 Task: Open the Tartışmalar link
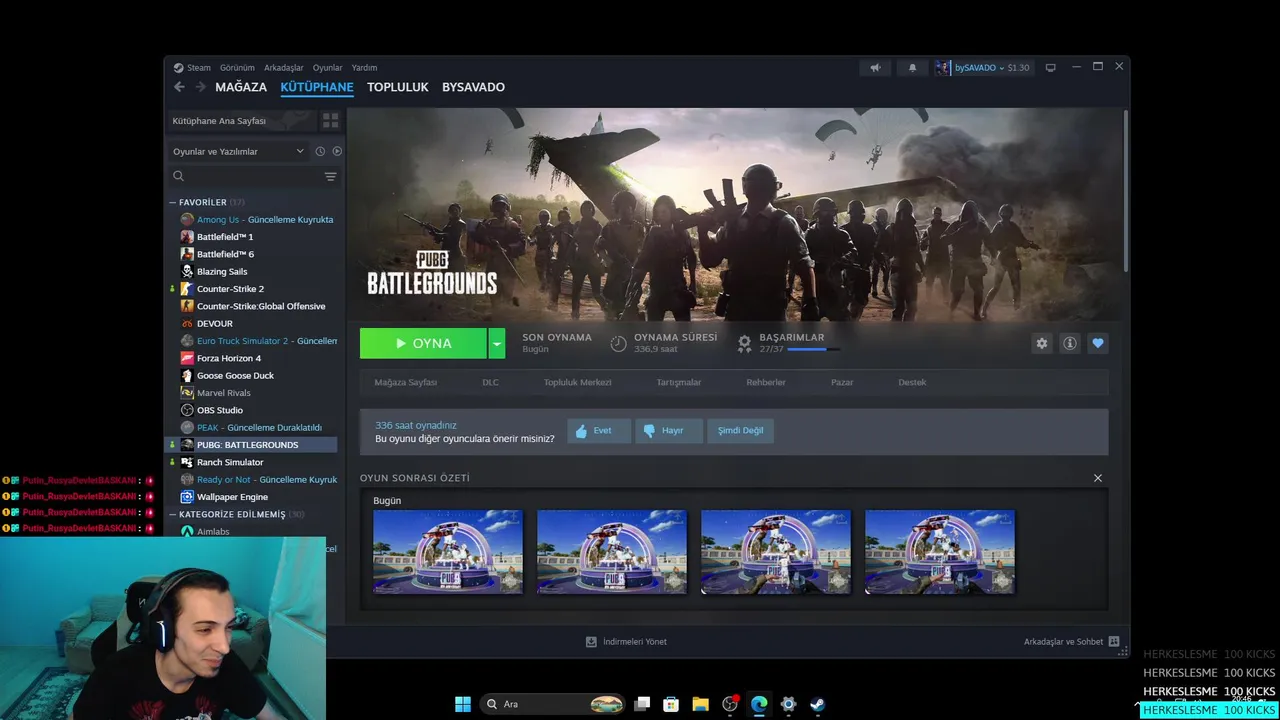(x=678, y=382)
